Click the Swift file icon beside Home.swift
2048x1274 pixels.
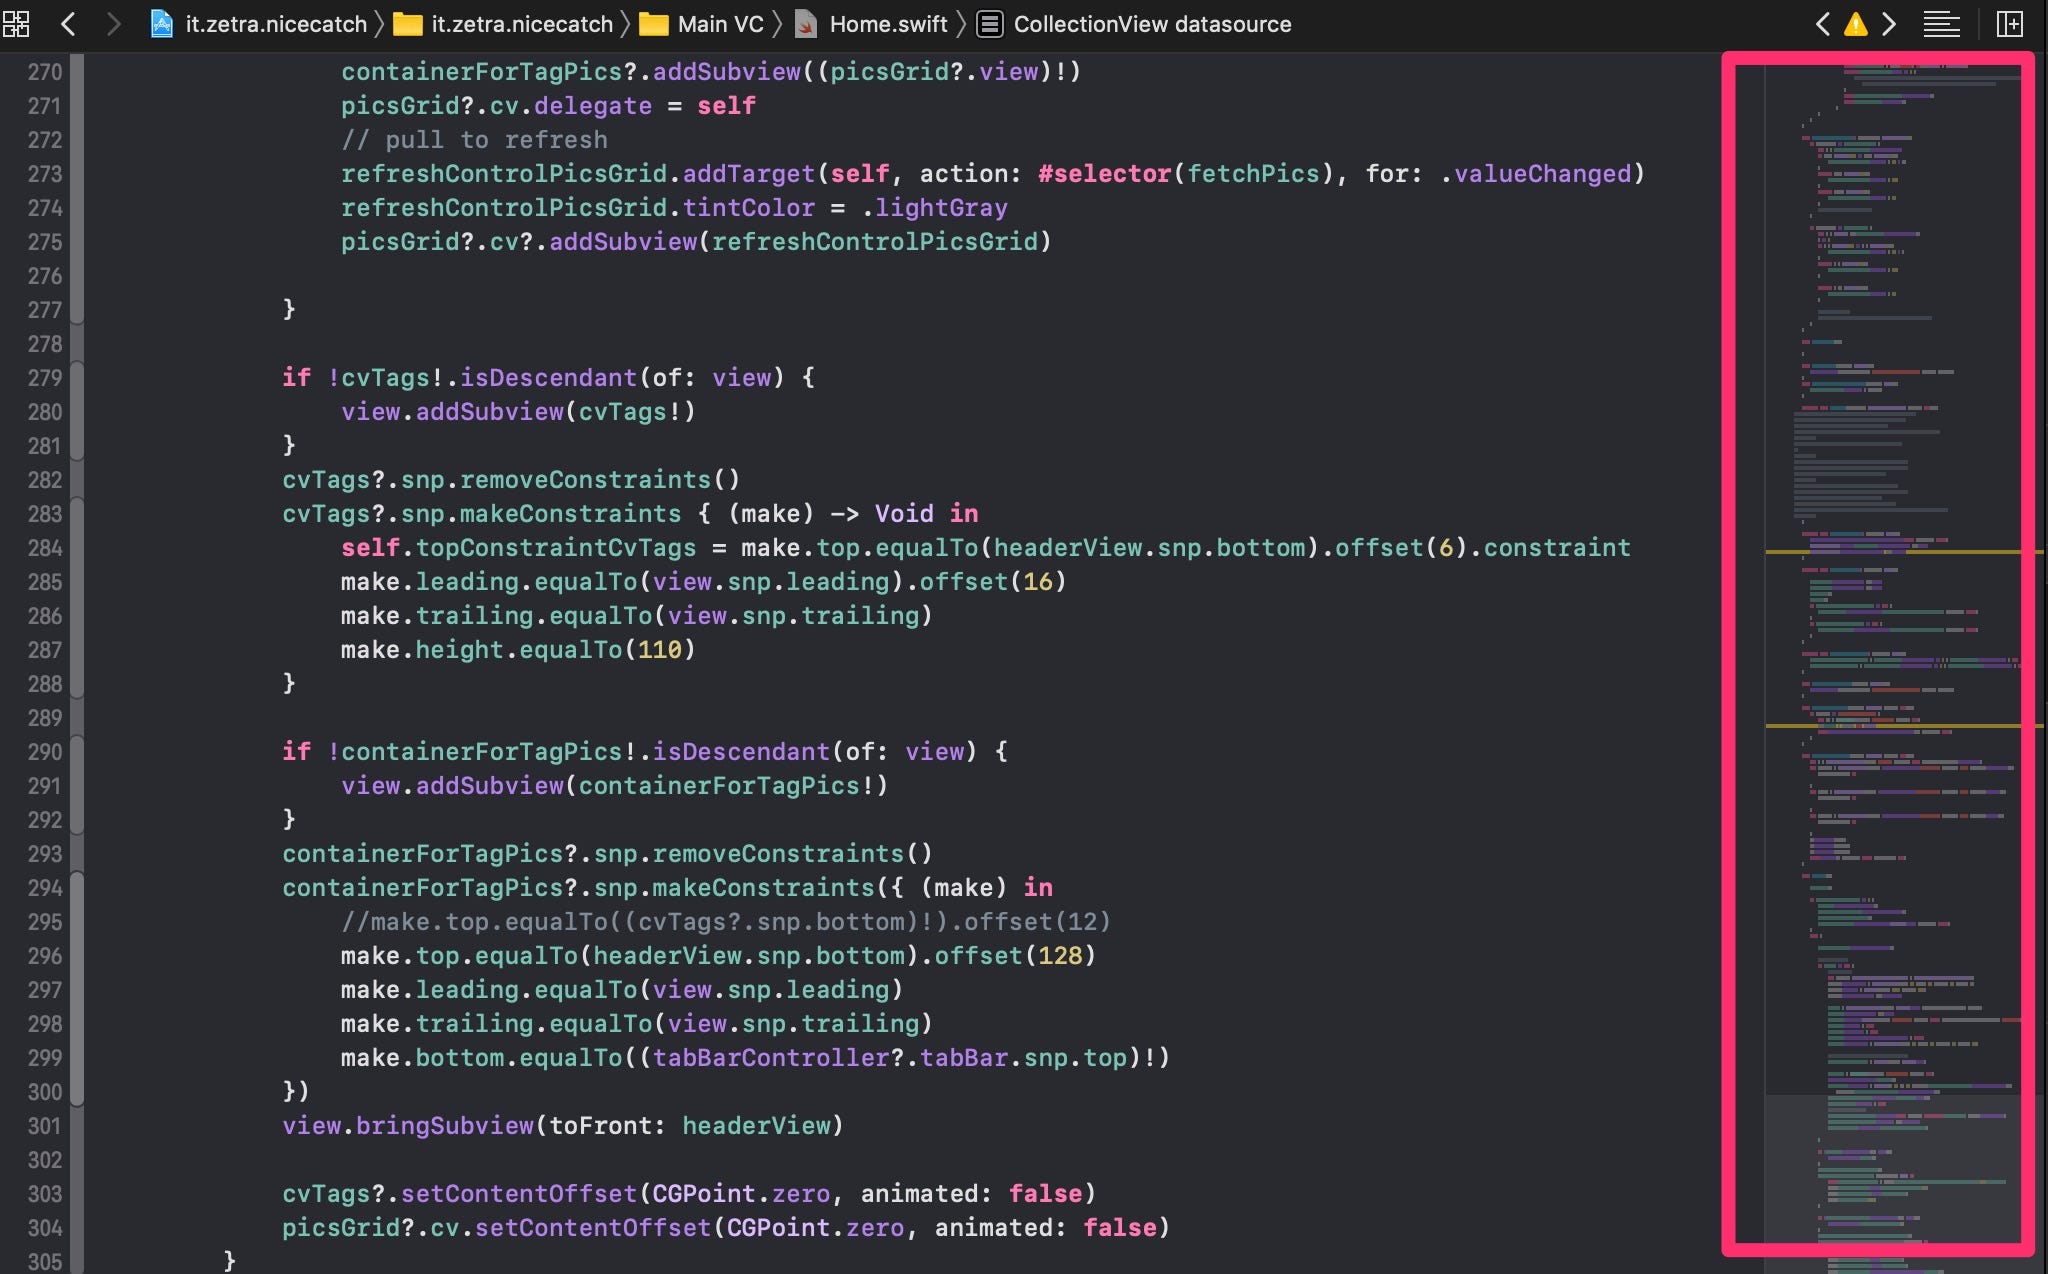pyautogui.click(x=806, y=23)
